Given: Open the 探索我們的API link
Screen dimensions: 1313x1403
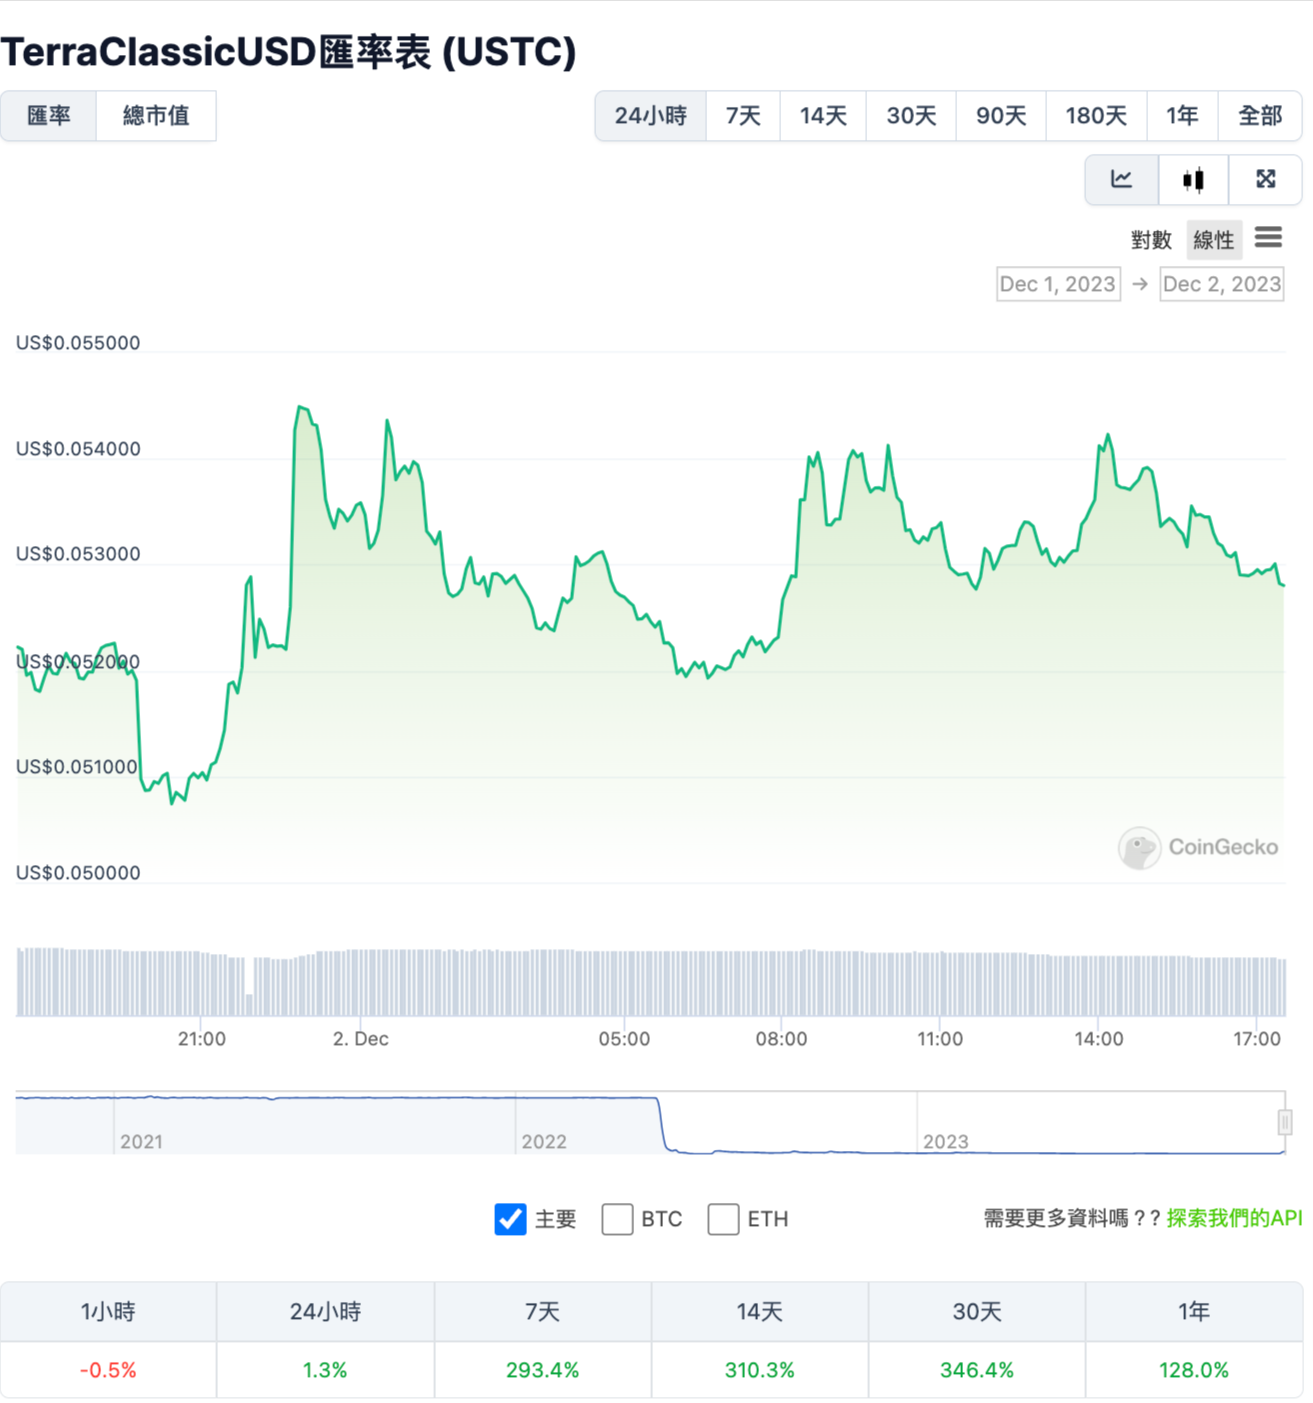Looking at the screenshot, I should [1234, 1218].
